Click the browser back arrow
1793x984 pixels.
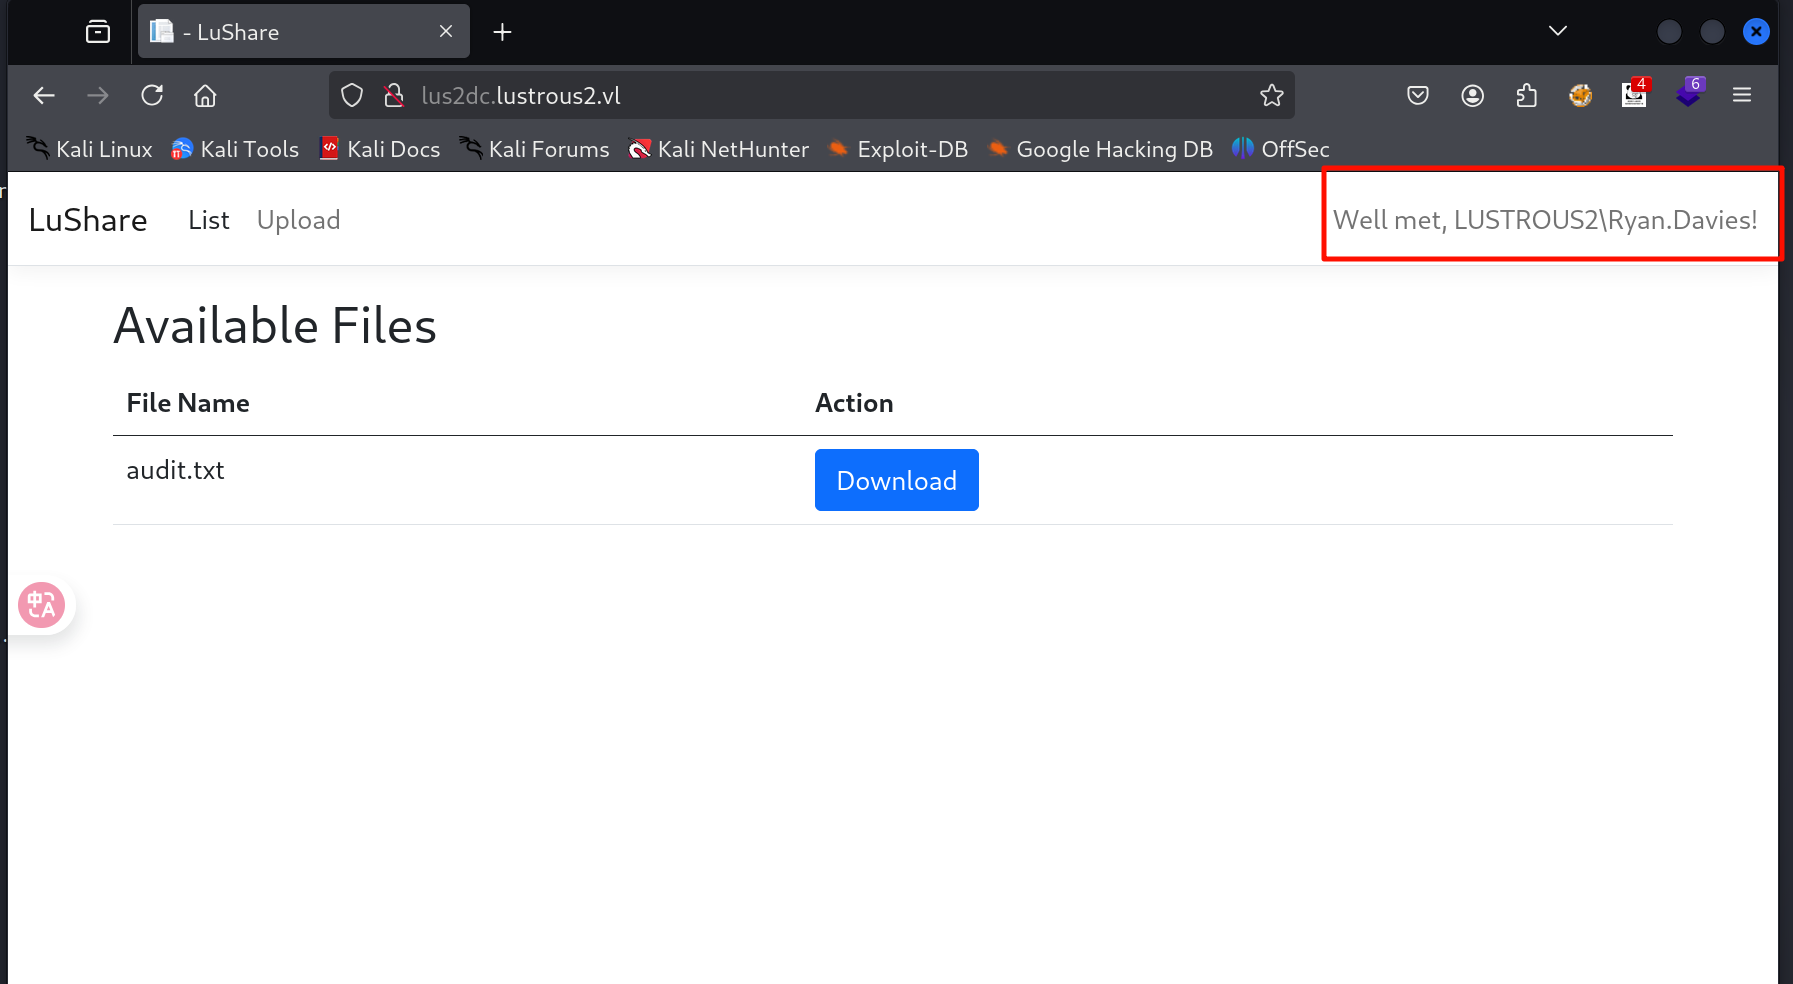tap(44, 95)
